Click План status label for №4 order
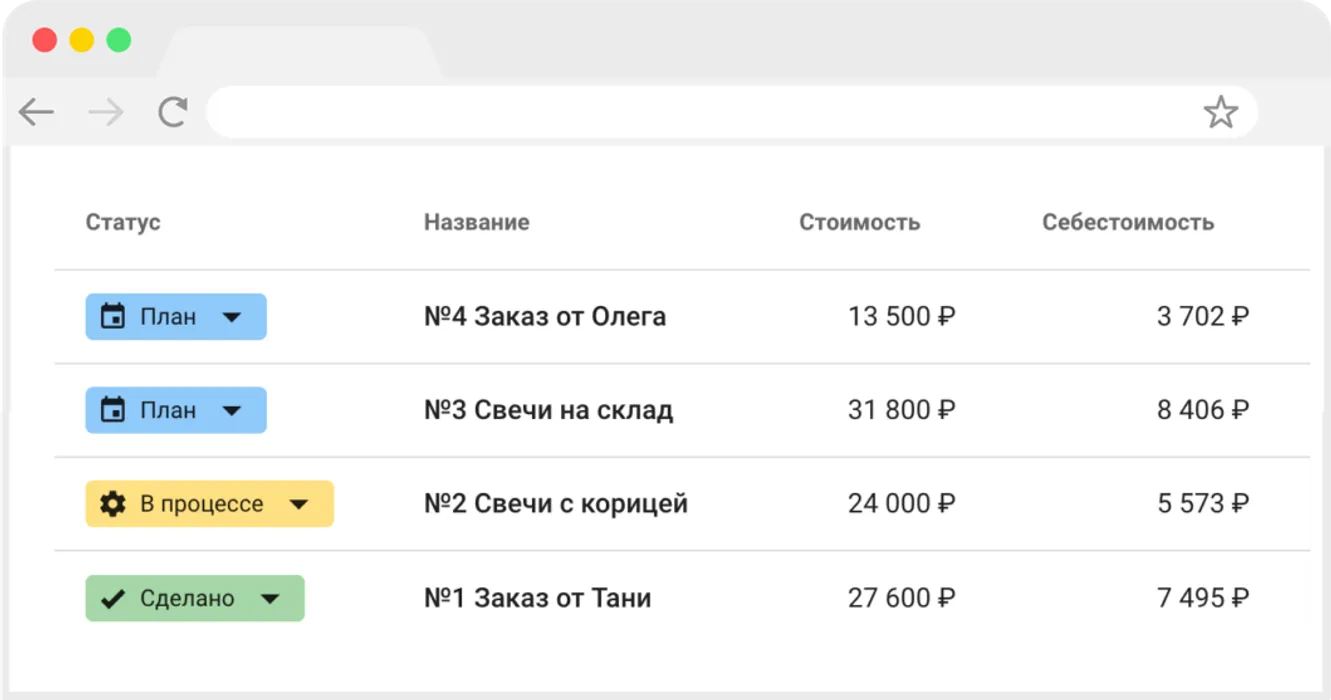 [x=168, y=317]
